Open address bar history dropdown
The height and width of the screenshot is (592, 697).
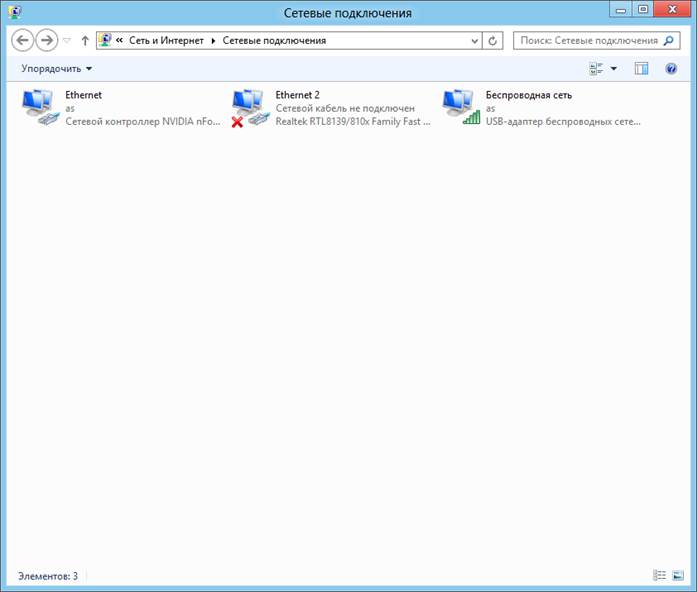(x=475, y=41)
